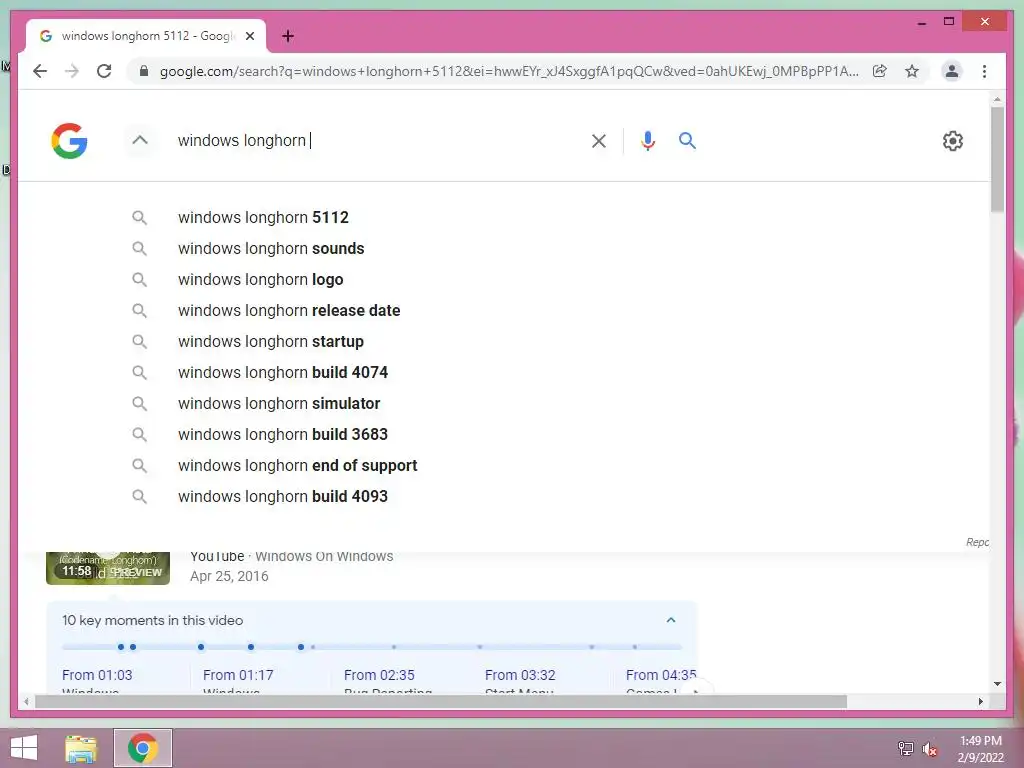Bookmark this page with the star icon
Screen dimensions: 1024x768
pos(912,71)
